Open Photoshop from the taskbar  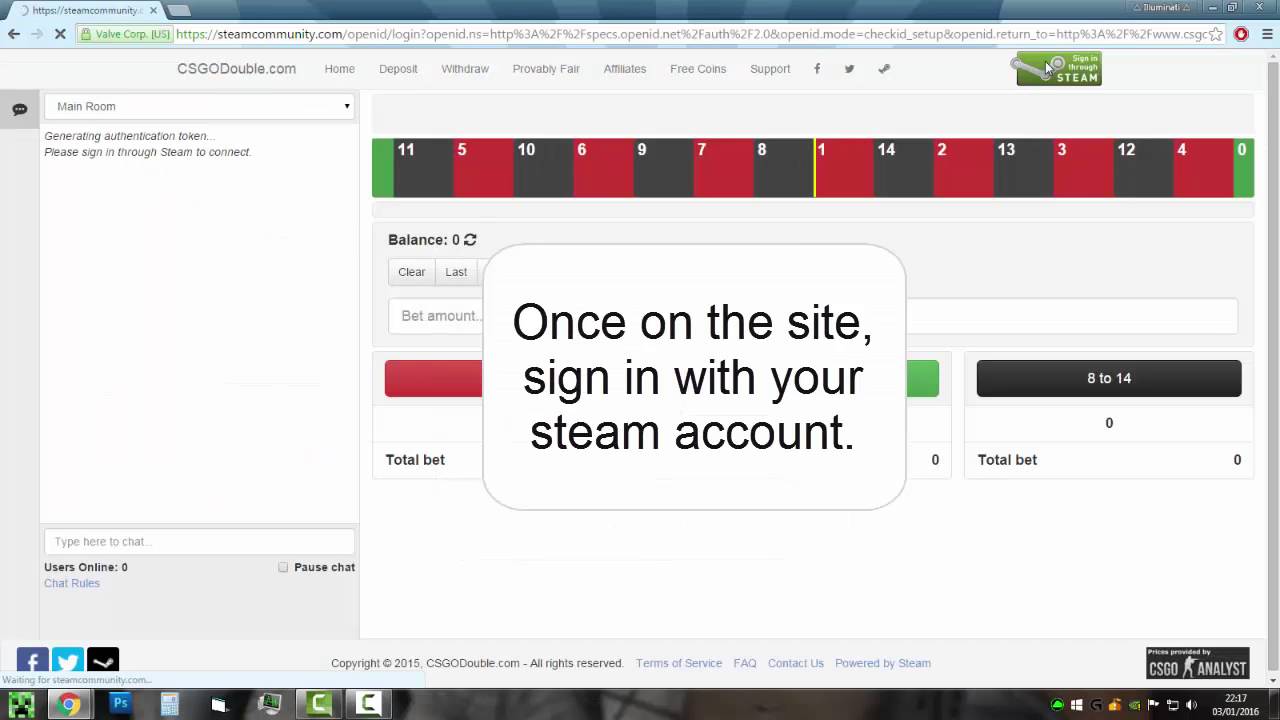click(120, 704)
